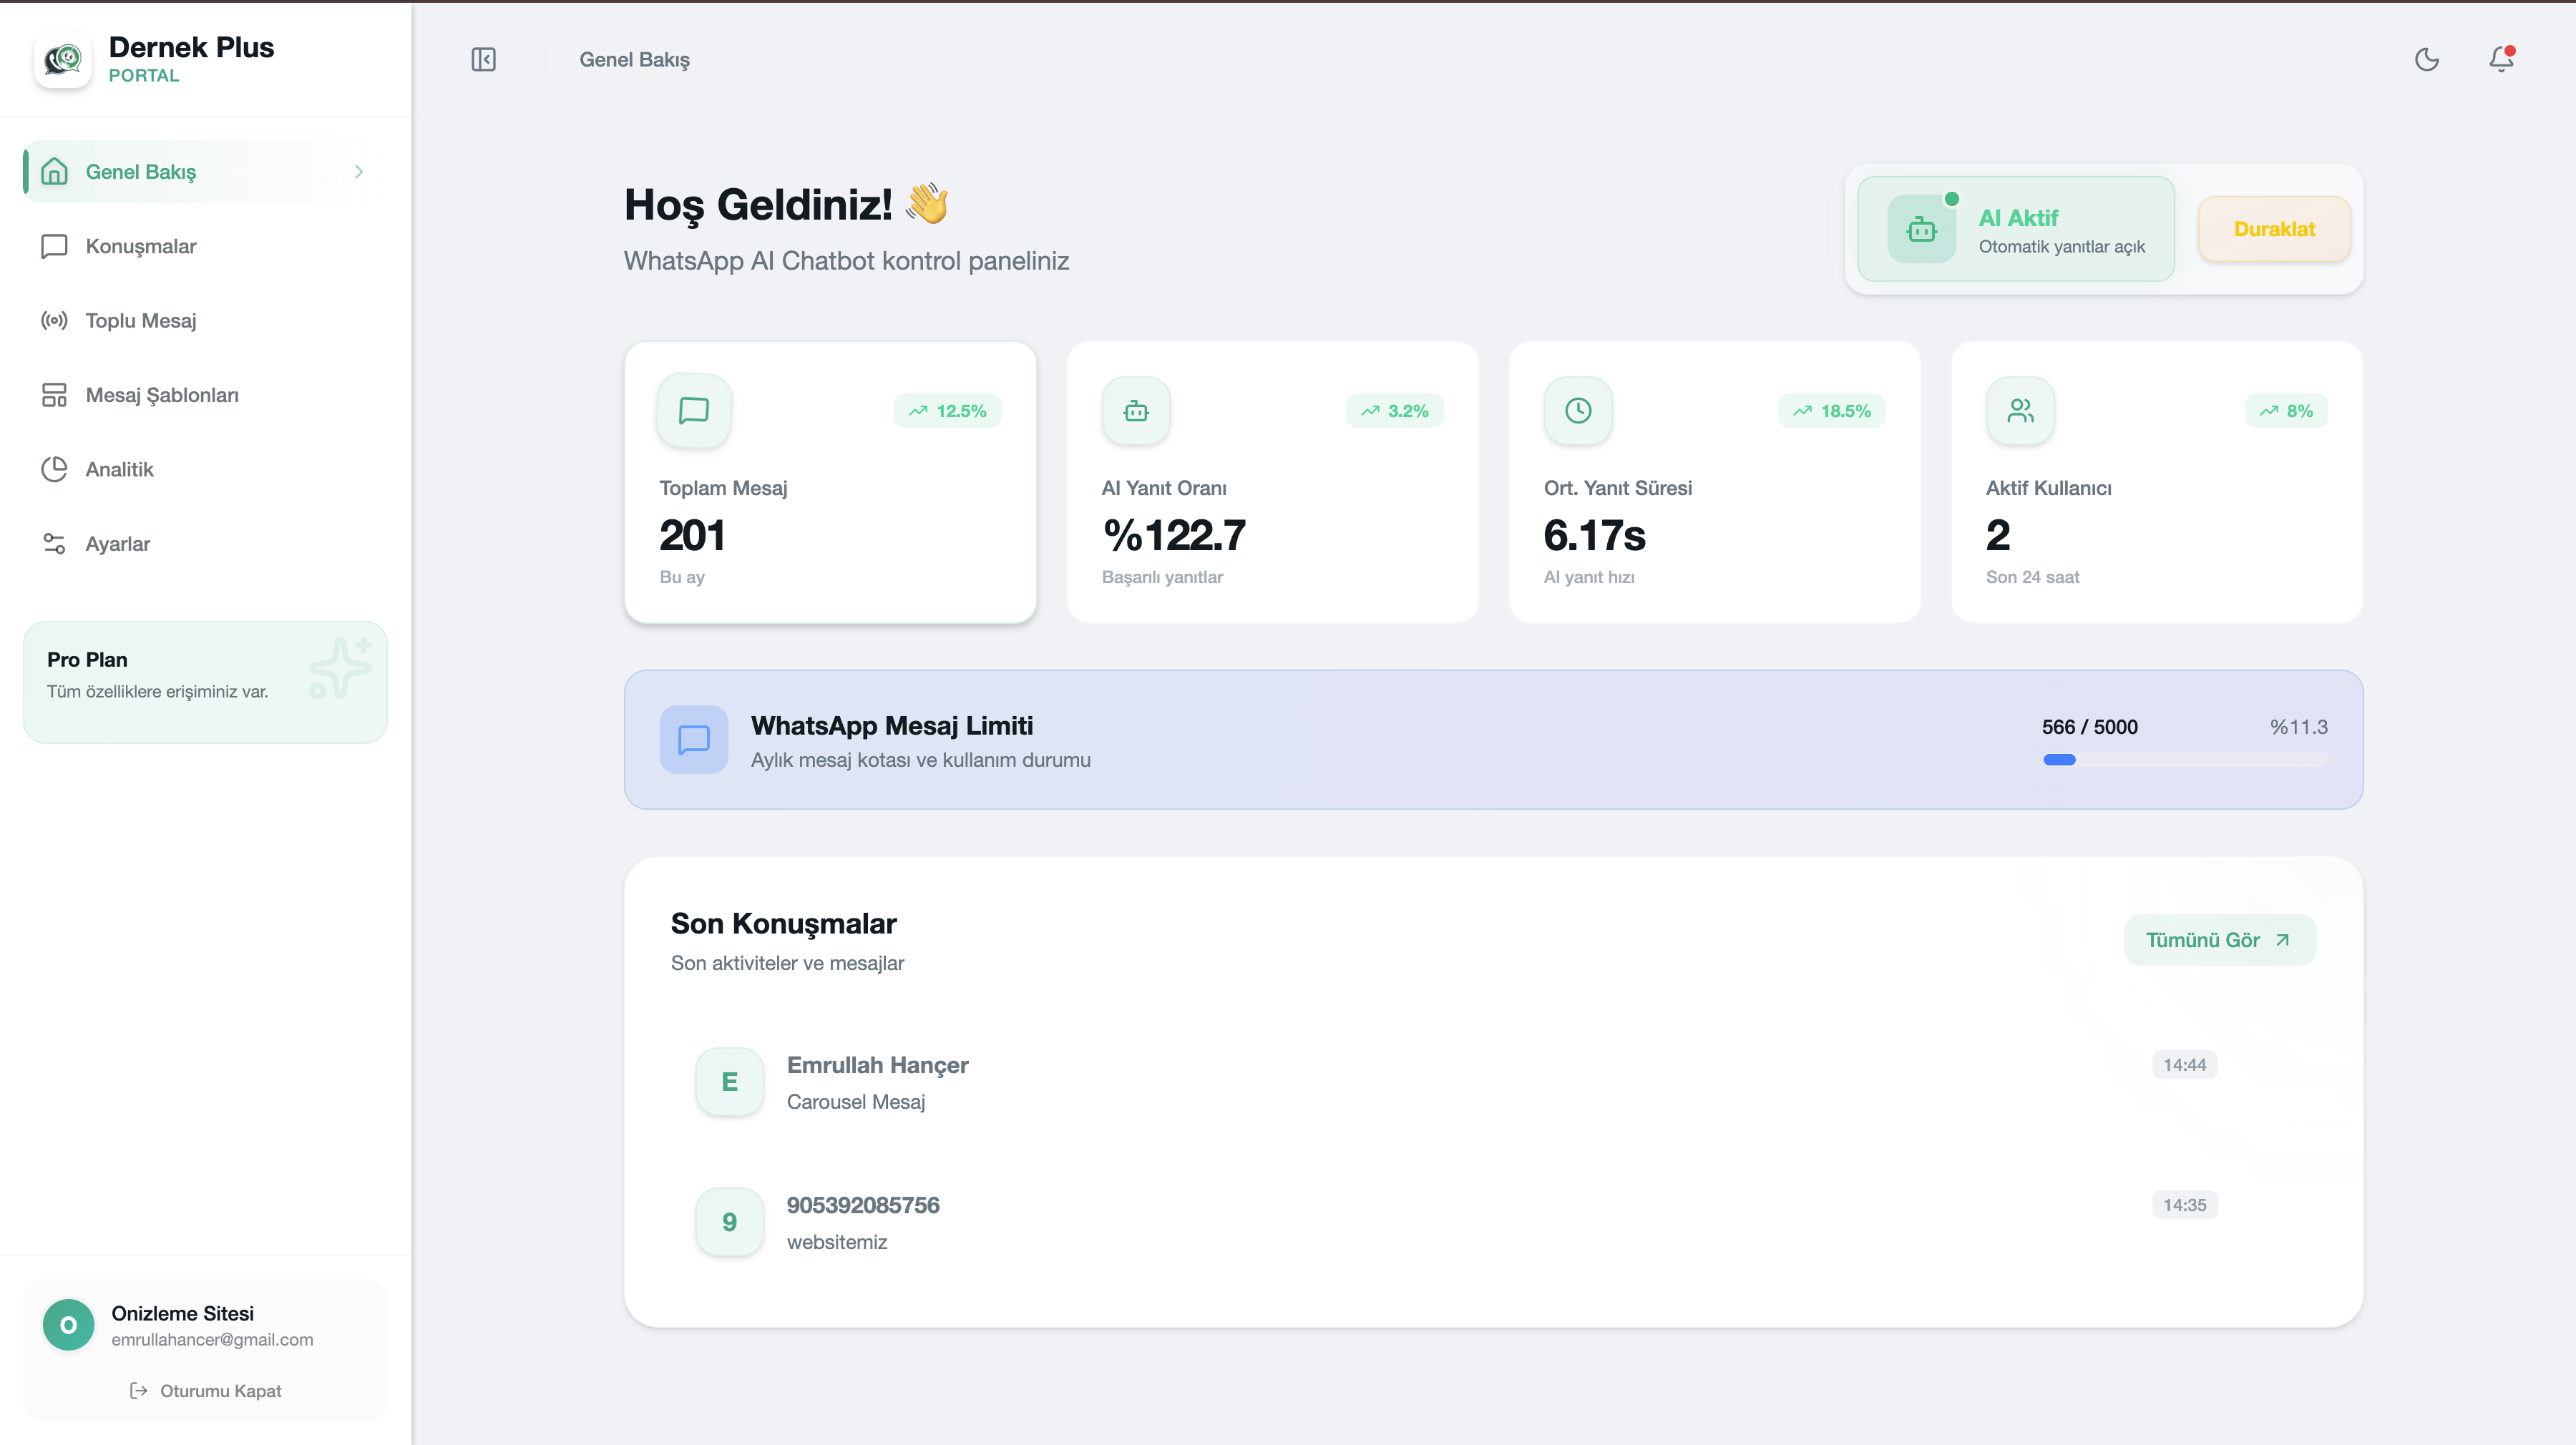Click the AI Yanıt Oranı robot icon
Image resolution: width=2576 pixels, height=1445 pixels.
coord(1136,411)
